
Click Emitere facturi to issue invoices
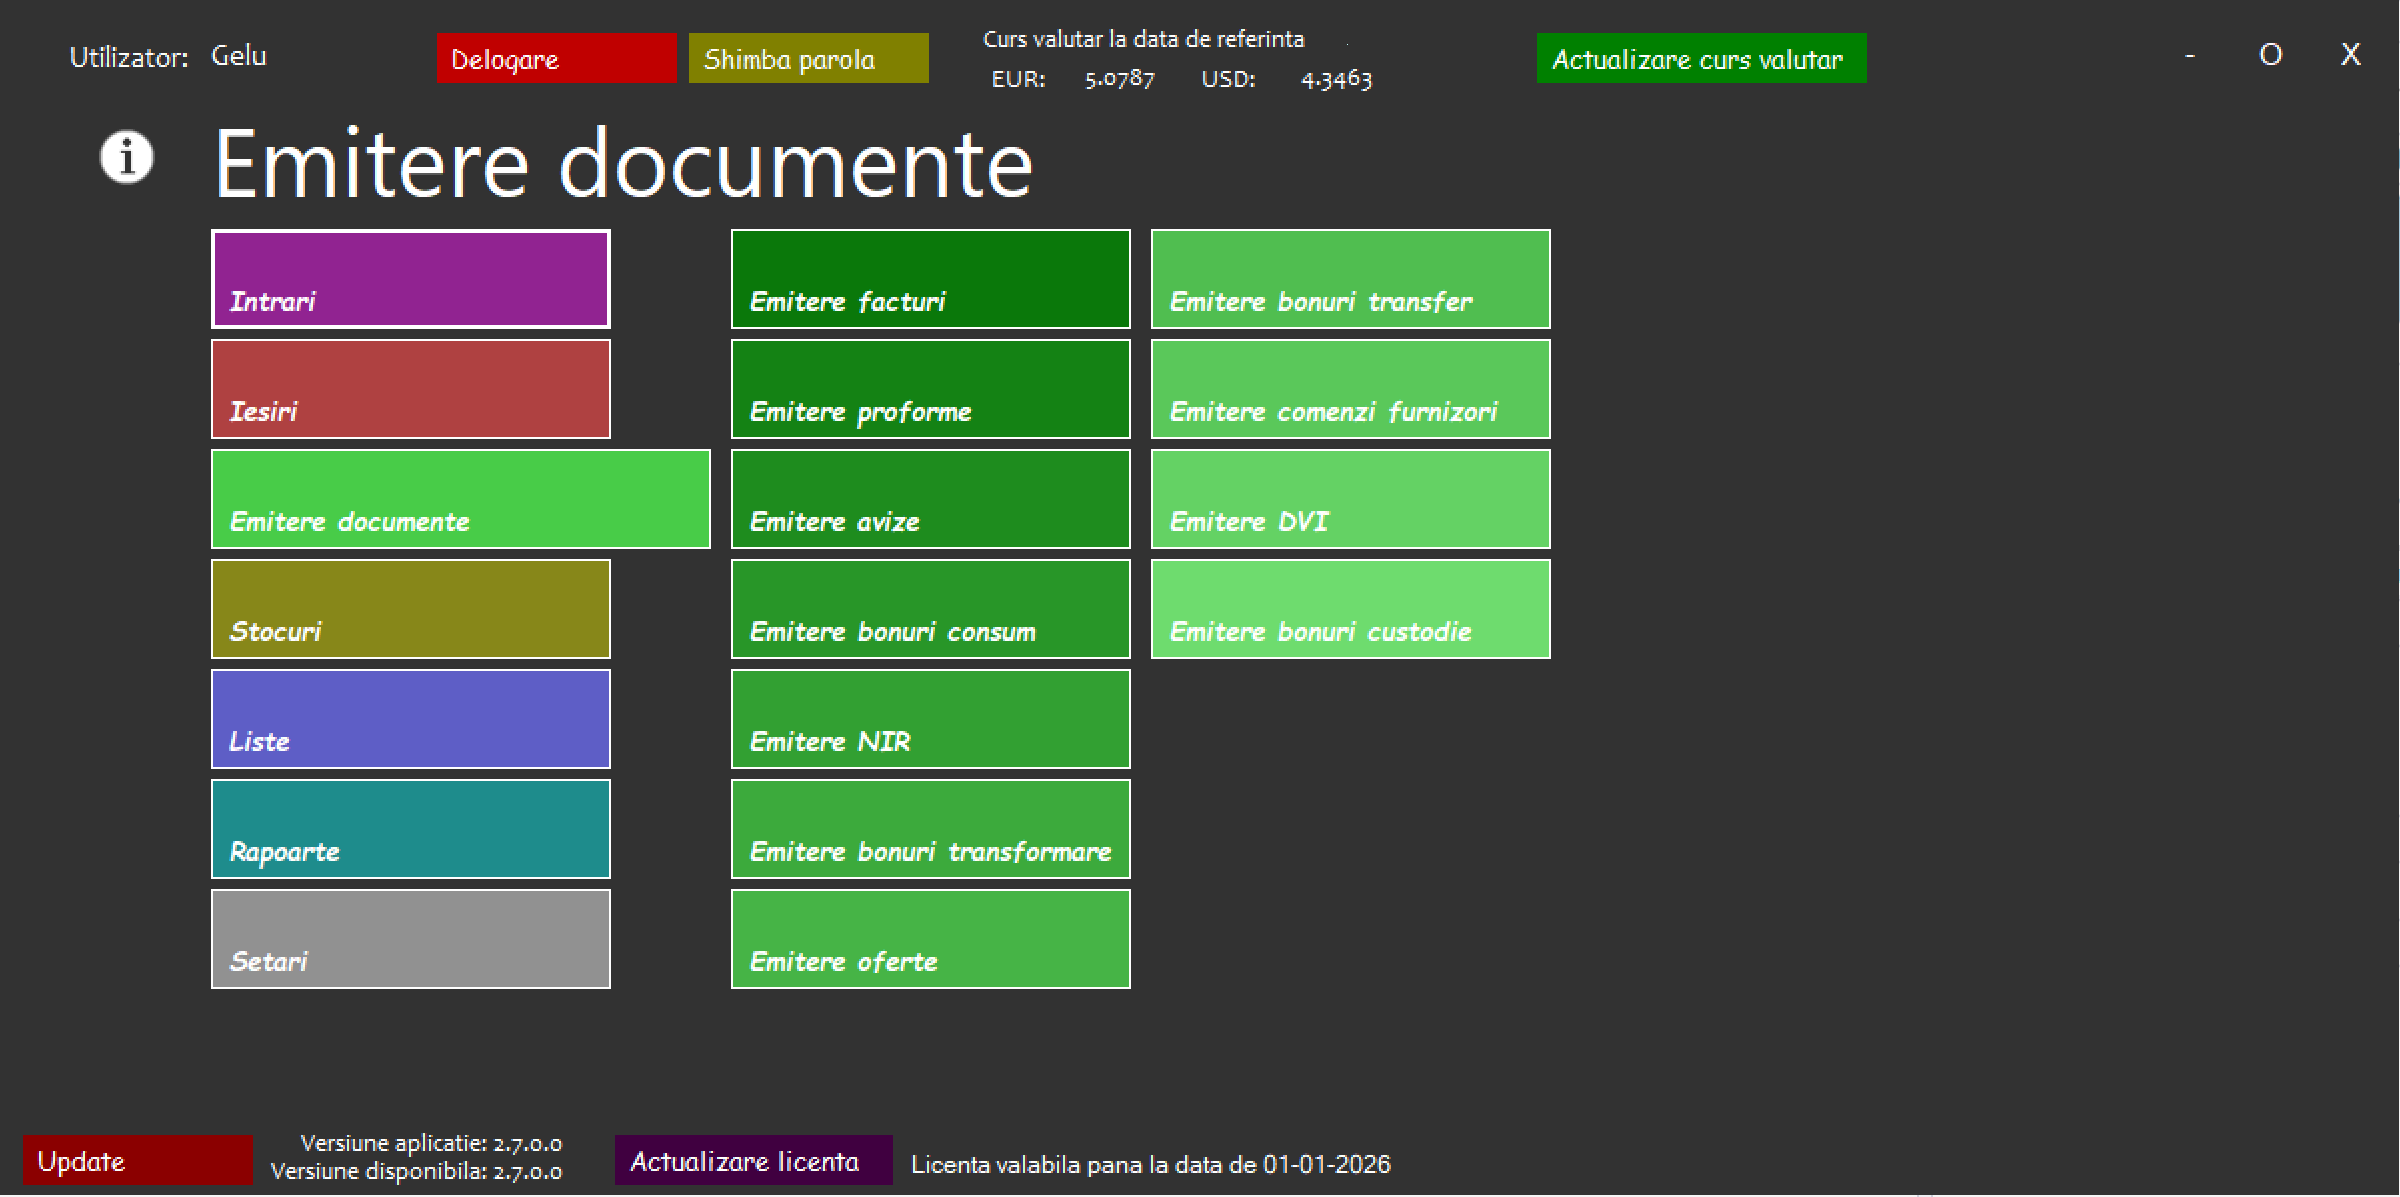(929, 279)
